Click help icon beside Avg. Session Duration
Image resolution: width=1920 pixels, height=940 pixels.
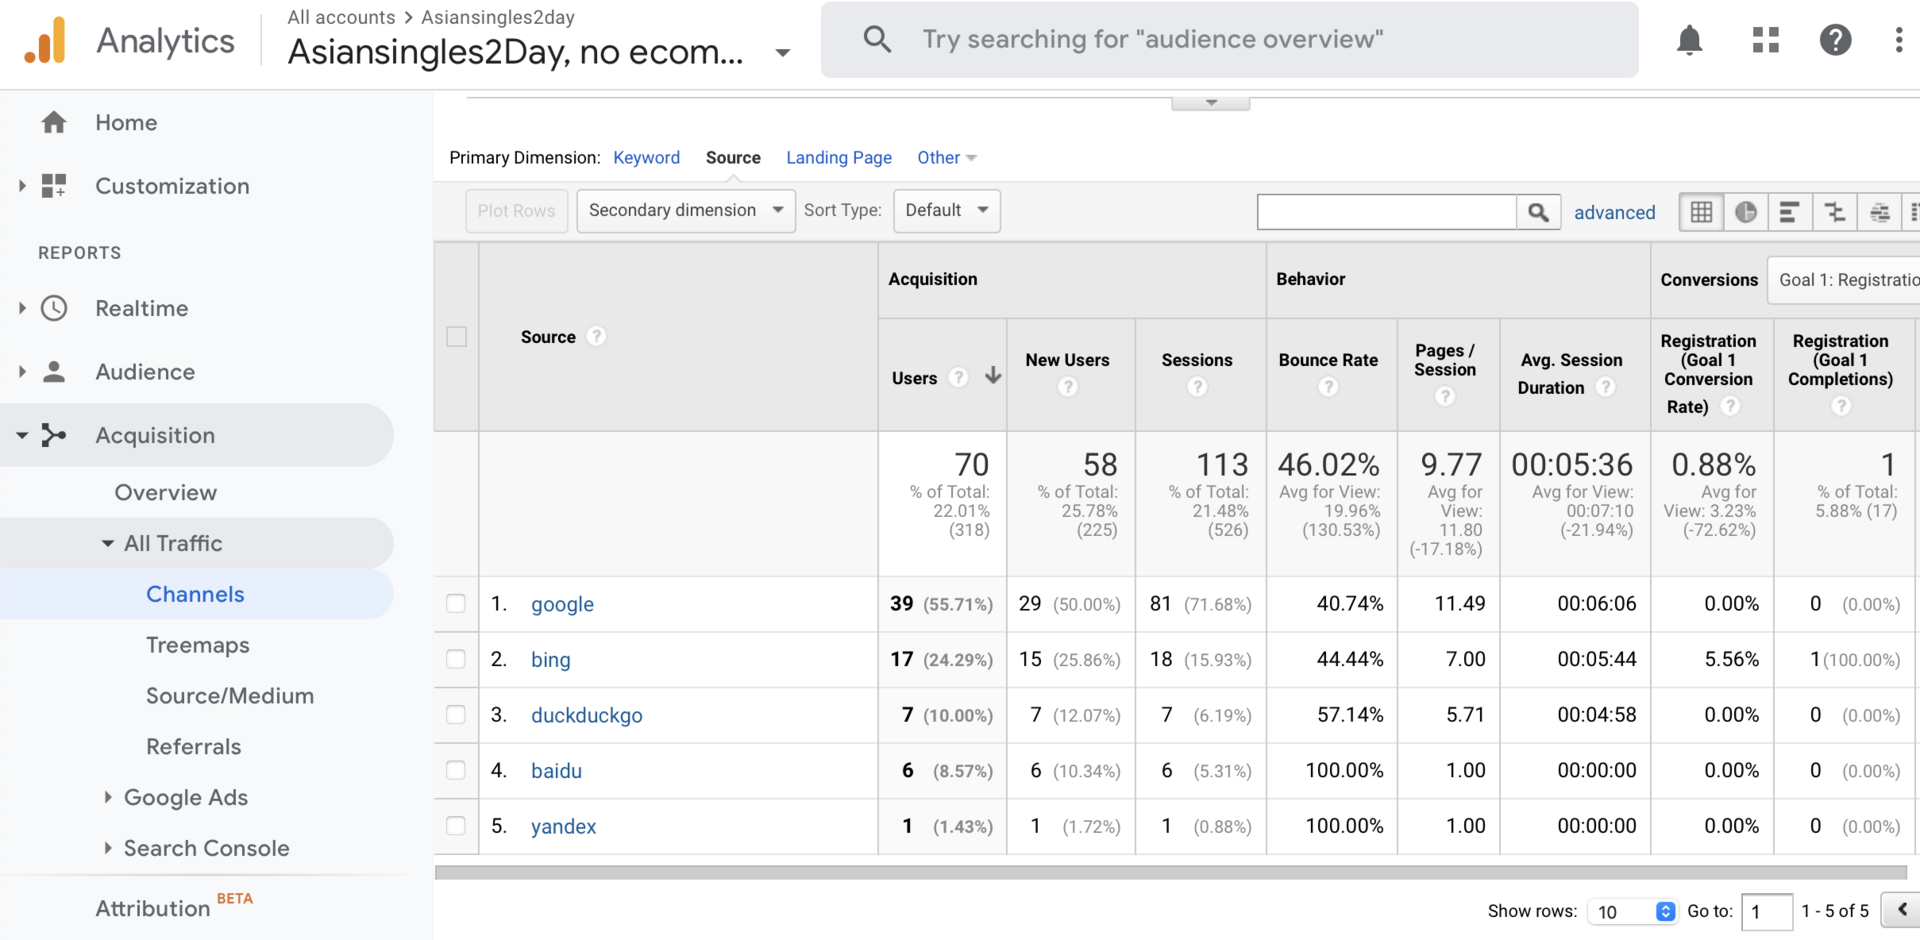click(1605, 387)
